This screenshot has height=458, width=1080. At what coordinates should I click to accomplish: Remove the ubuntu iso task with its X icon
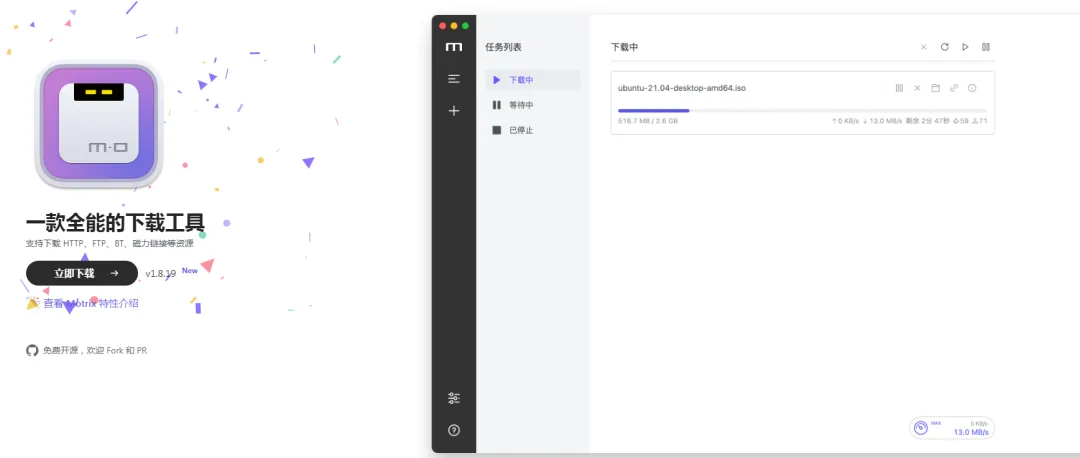[917, 88]
